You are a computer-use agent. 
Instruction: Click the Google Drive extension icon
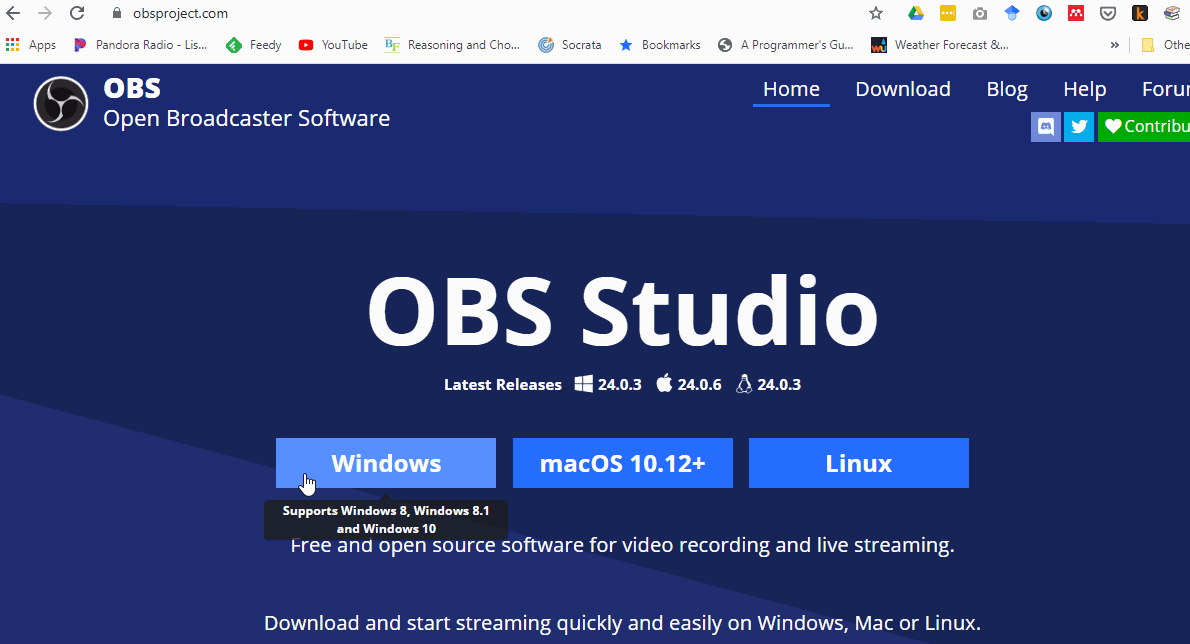[x=915, y=14]
